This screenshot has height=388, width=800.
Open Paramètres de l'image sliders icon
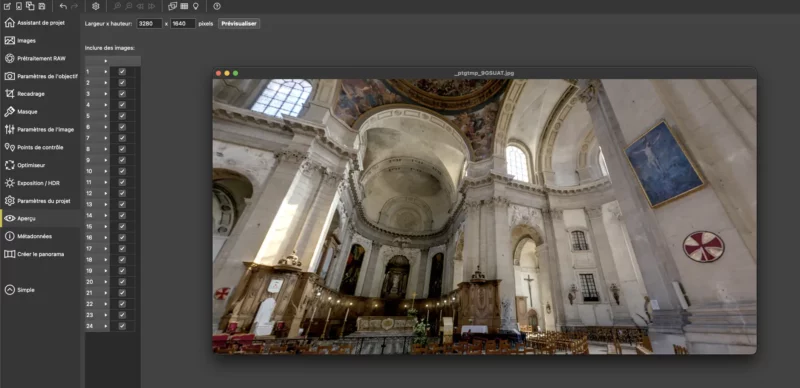pos(9,129)
